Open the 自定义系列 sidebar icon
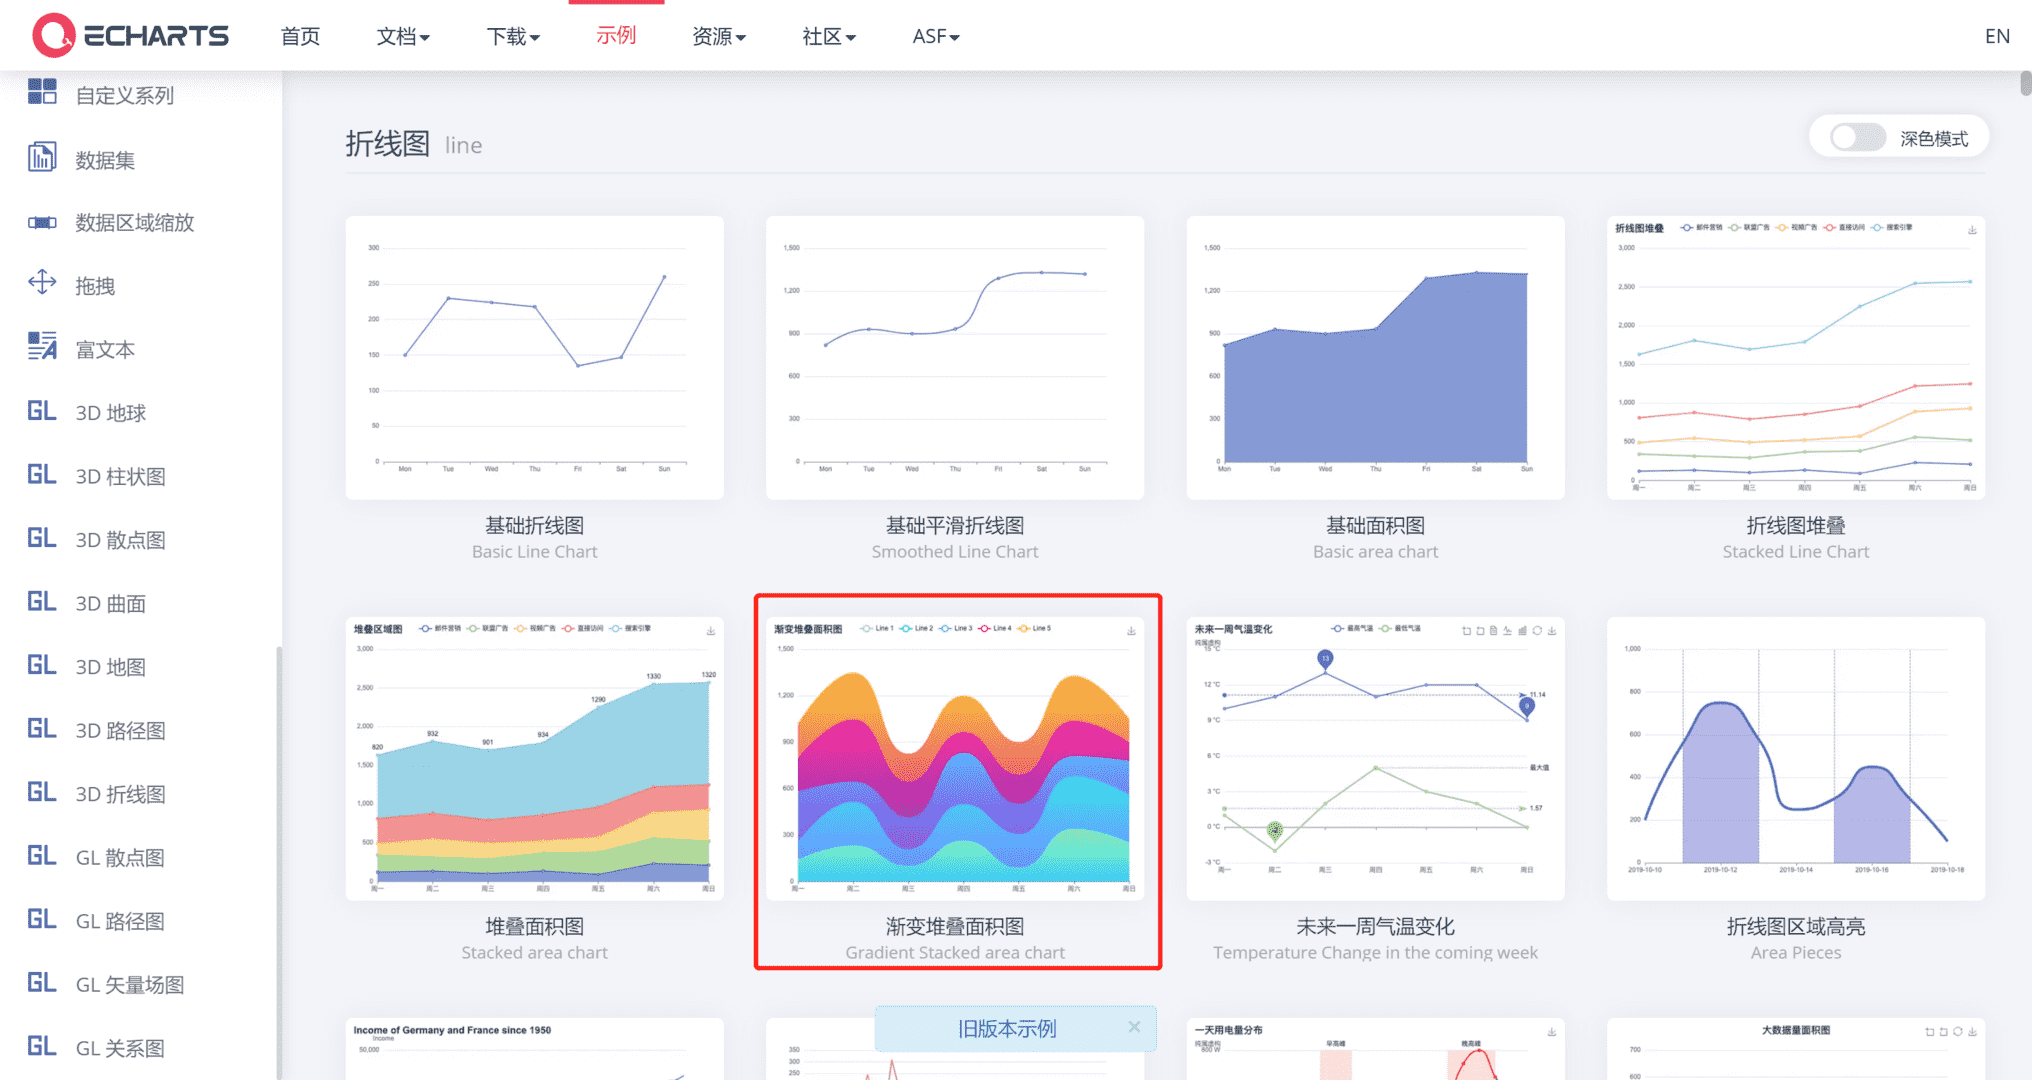This screenshot has width=2032, height=1080. point(42,92)
